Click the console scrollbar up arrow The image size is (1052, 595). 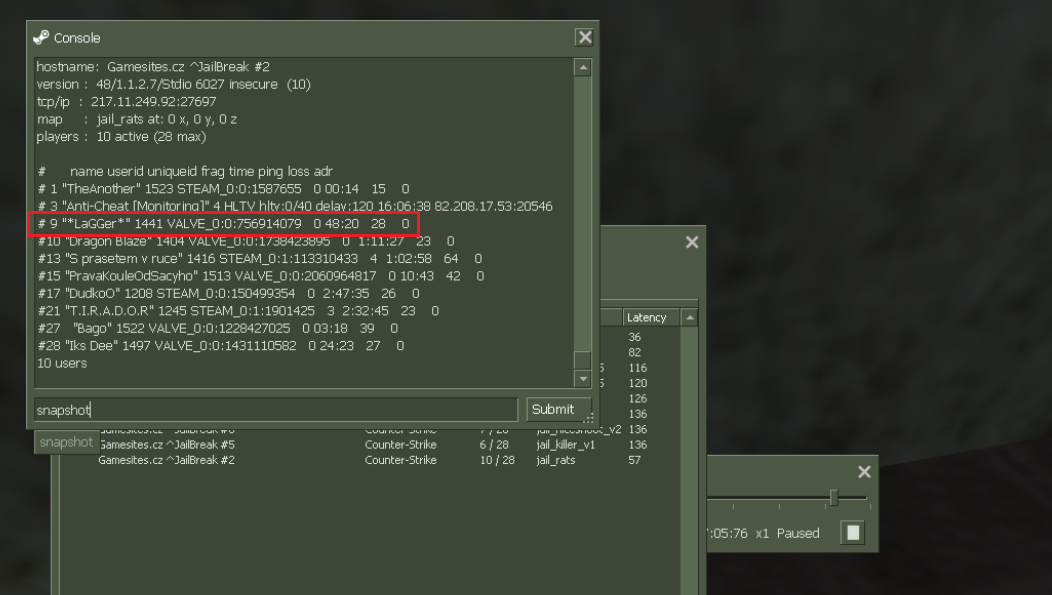coord(583,67)
